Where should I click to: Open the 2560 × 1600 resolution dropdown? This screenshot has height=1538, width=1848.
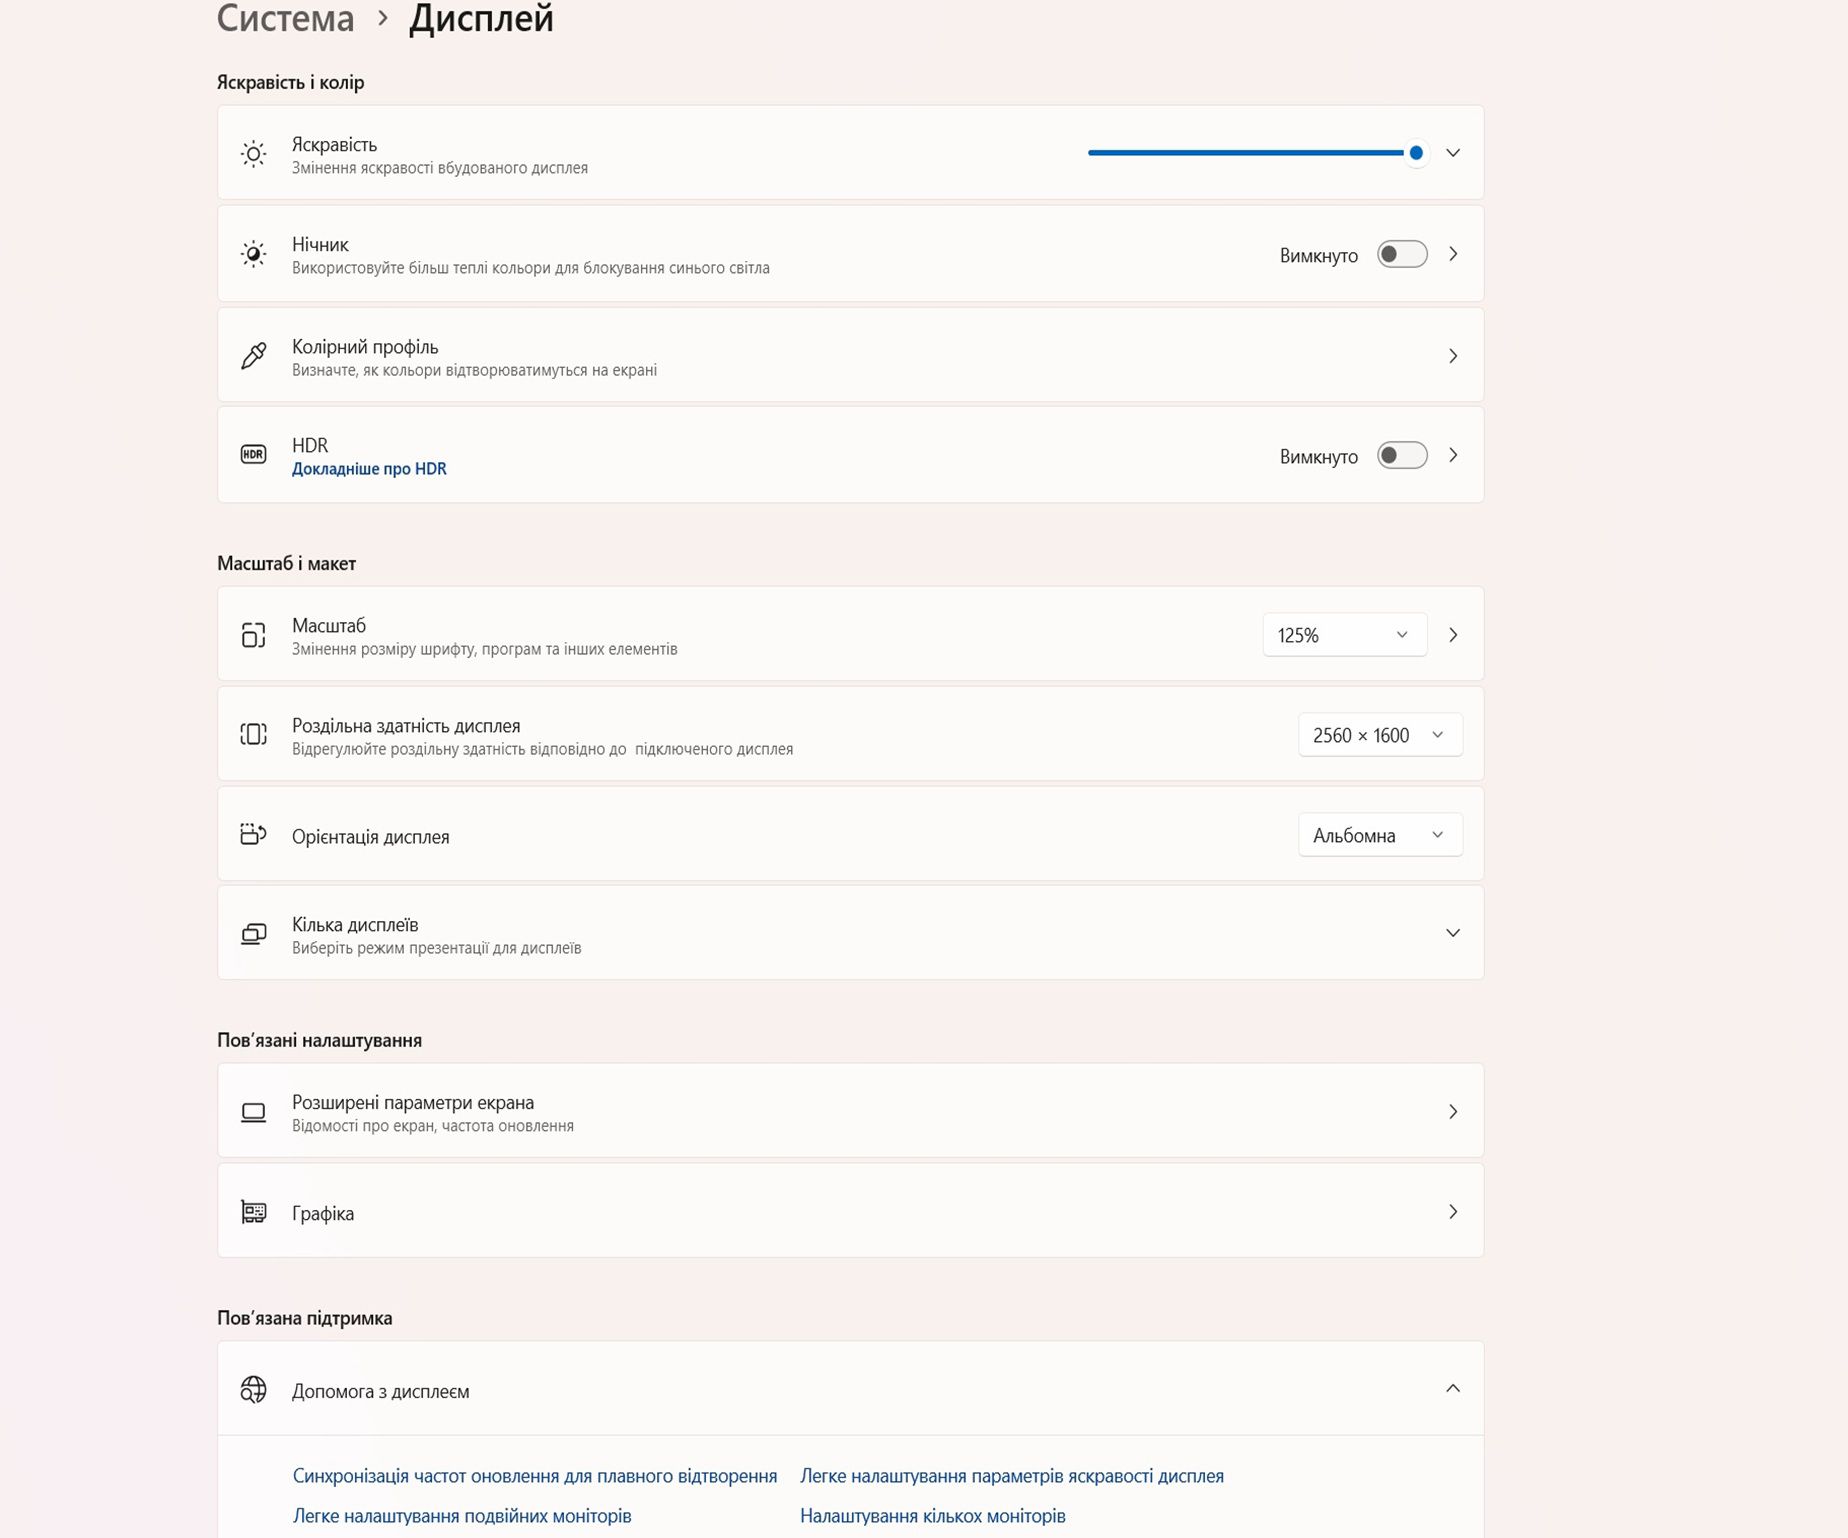point(1379,735)
